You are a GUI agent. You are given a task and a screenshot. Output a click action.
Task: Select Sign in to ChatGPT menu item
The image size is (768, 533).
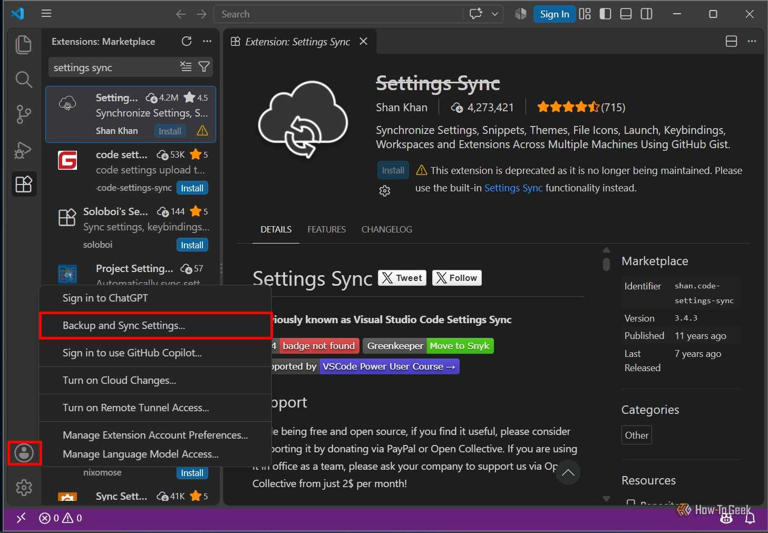[155, 298]
